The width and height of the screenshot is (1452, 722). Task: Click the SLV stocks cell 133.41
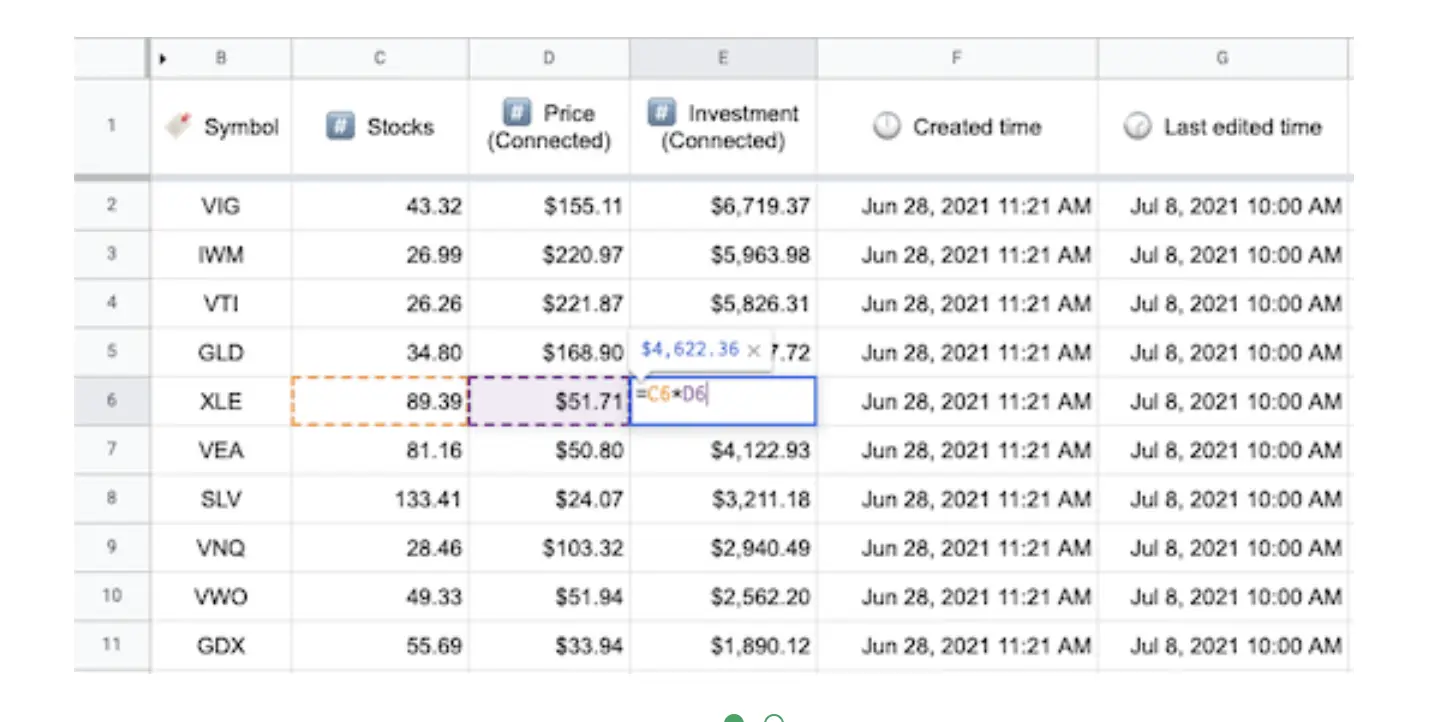click(x=380, y=499)
